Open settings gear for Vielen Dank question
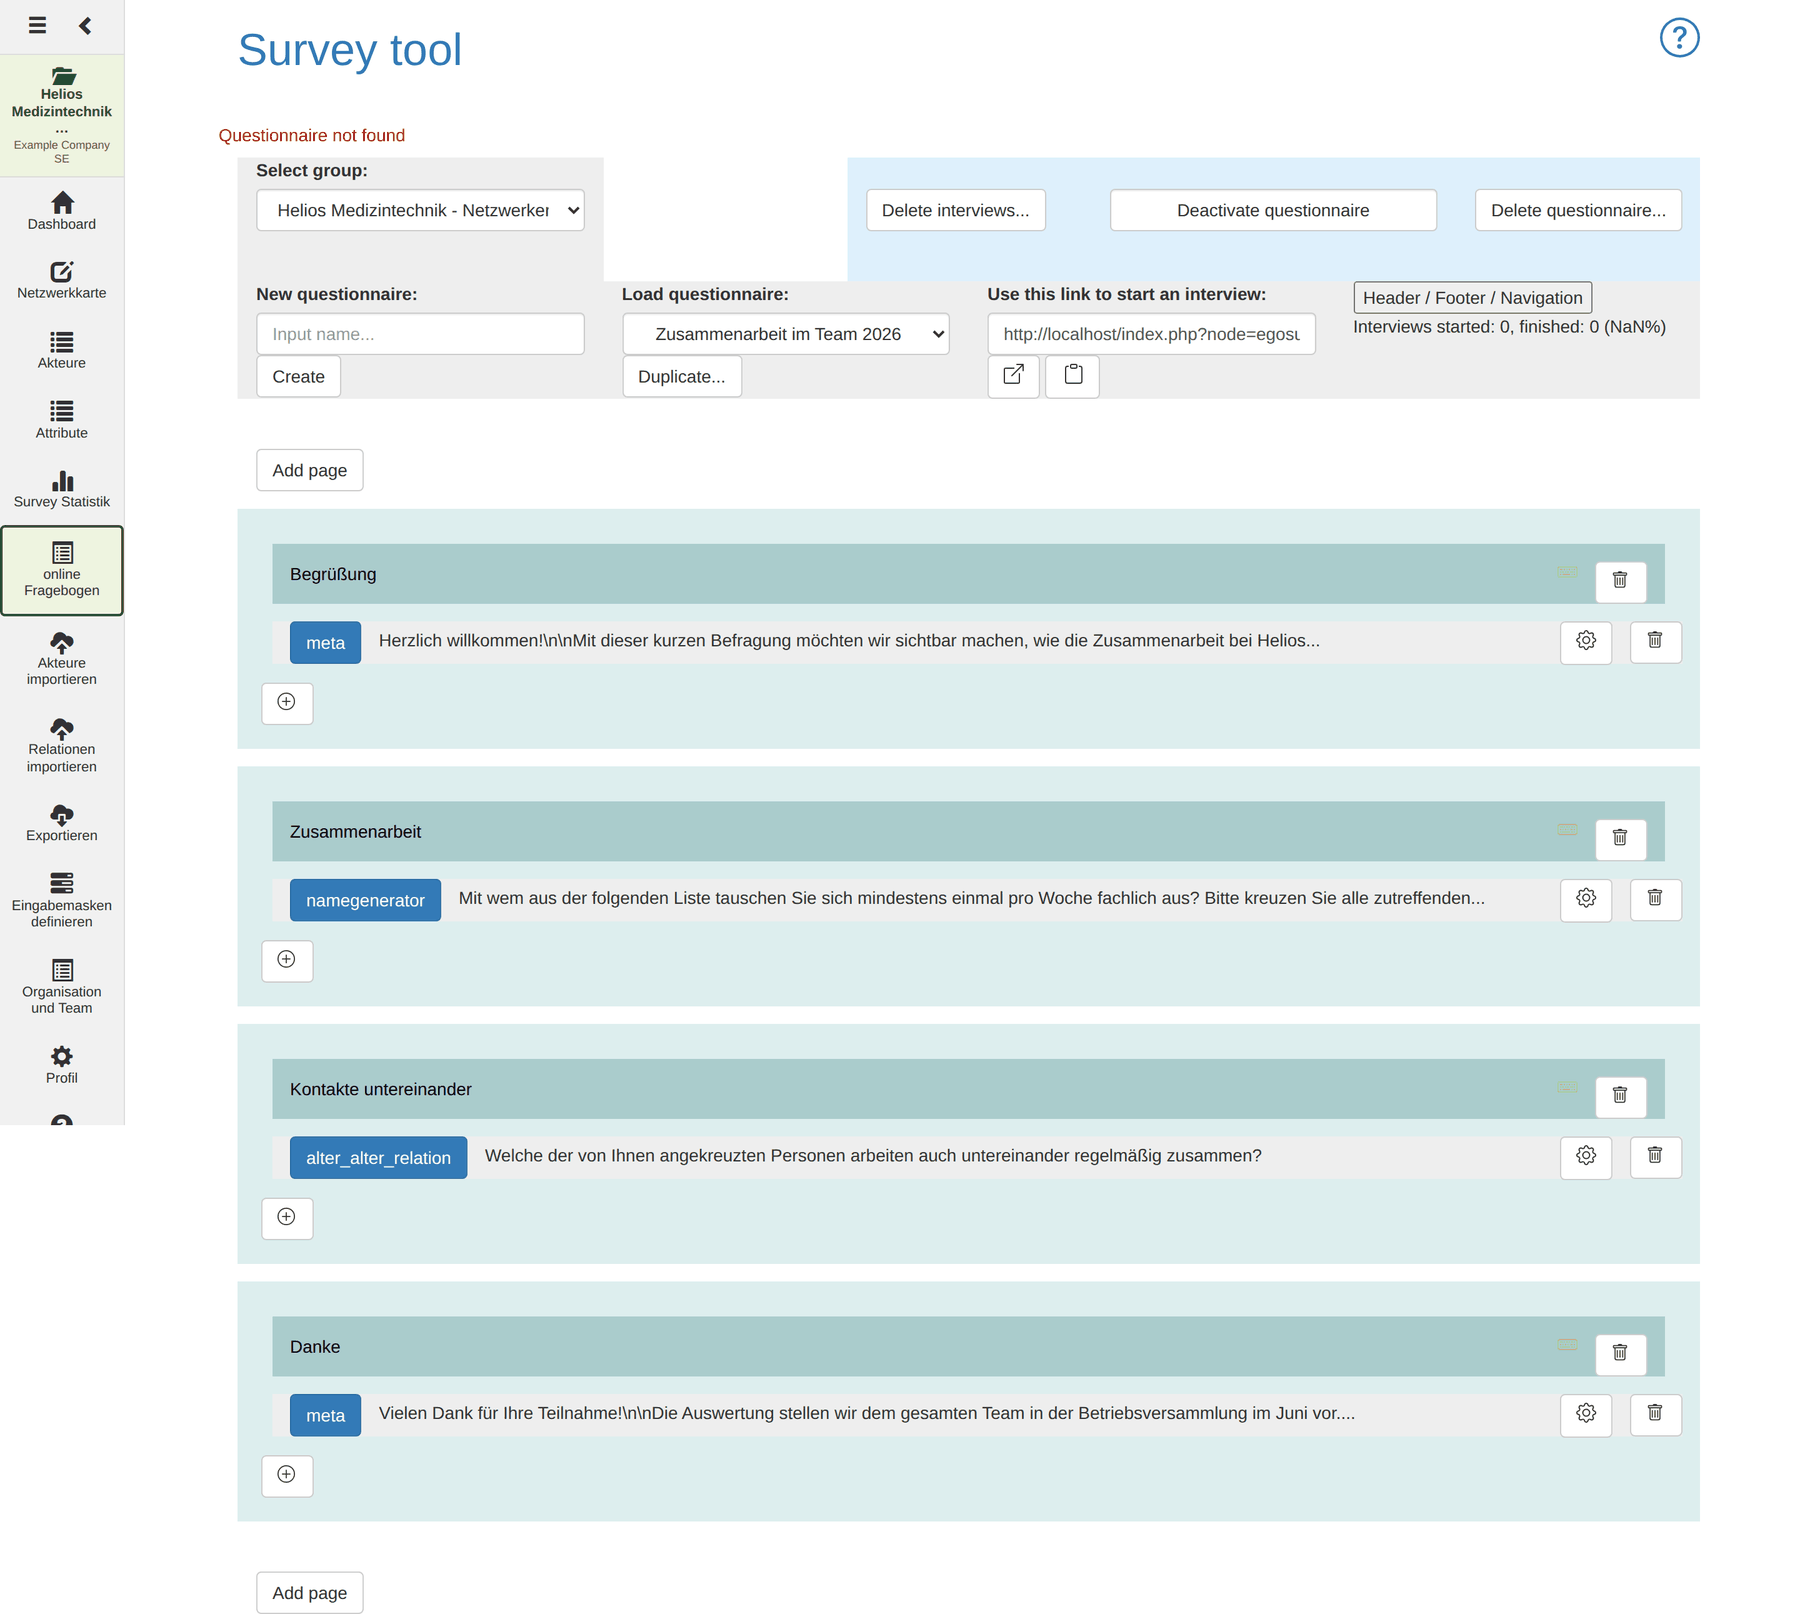 click(1586, 1414)
